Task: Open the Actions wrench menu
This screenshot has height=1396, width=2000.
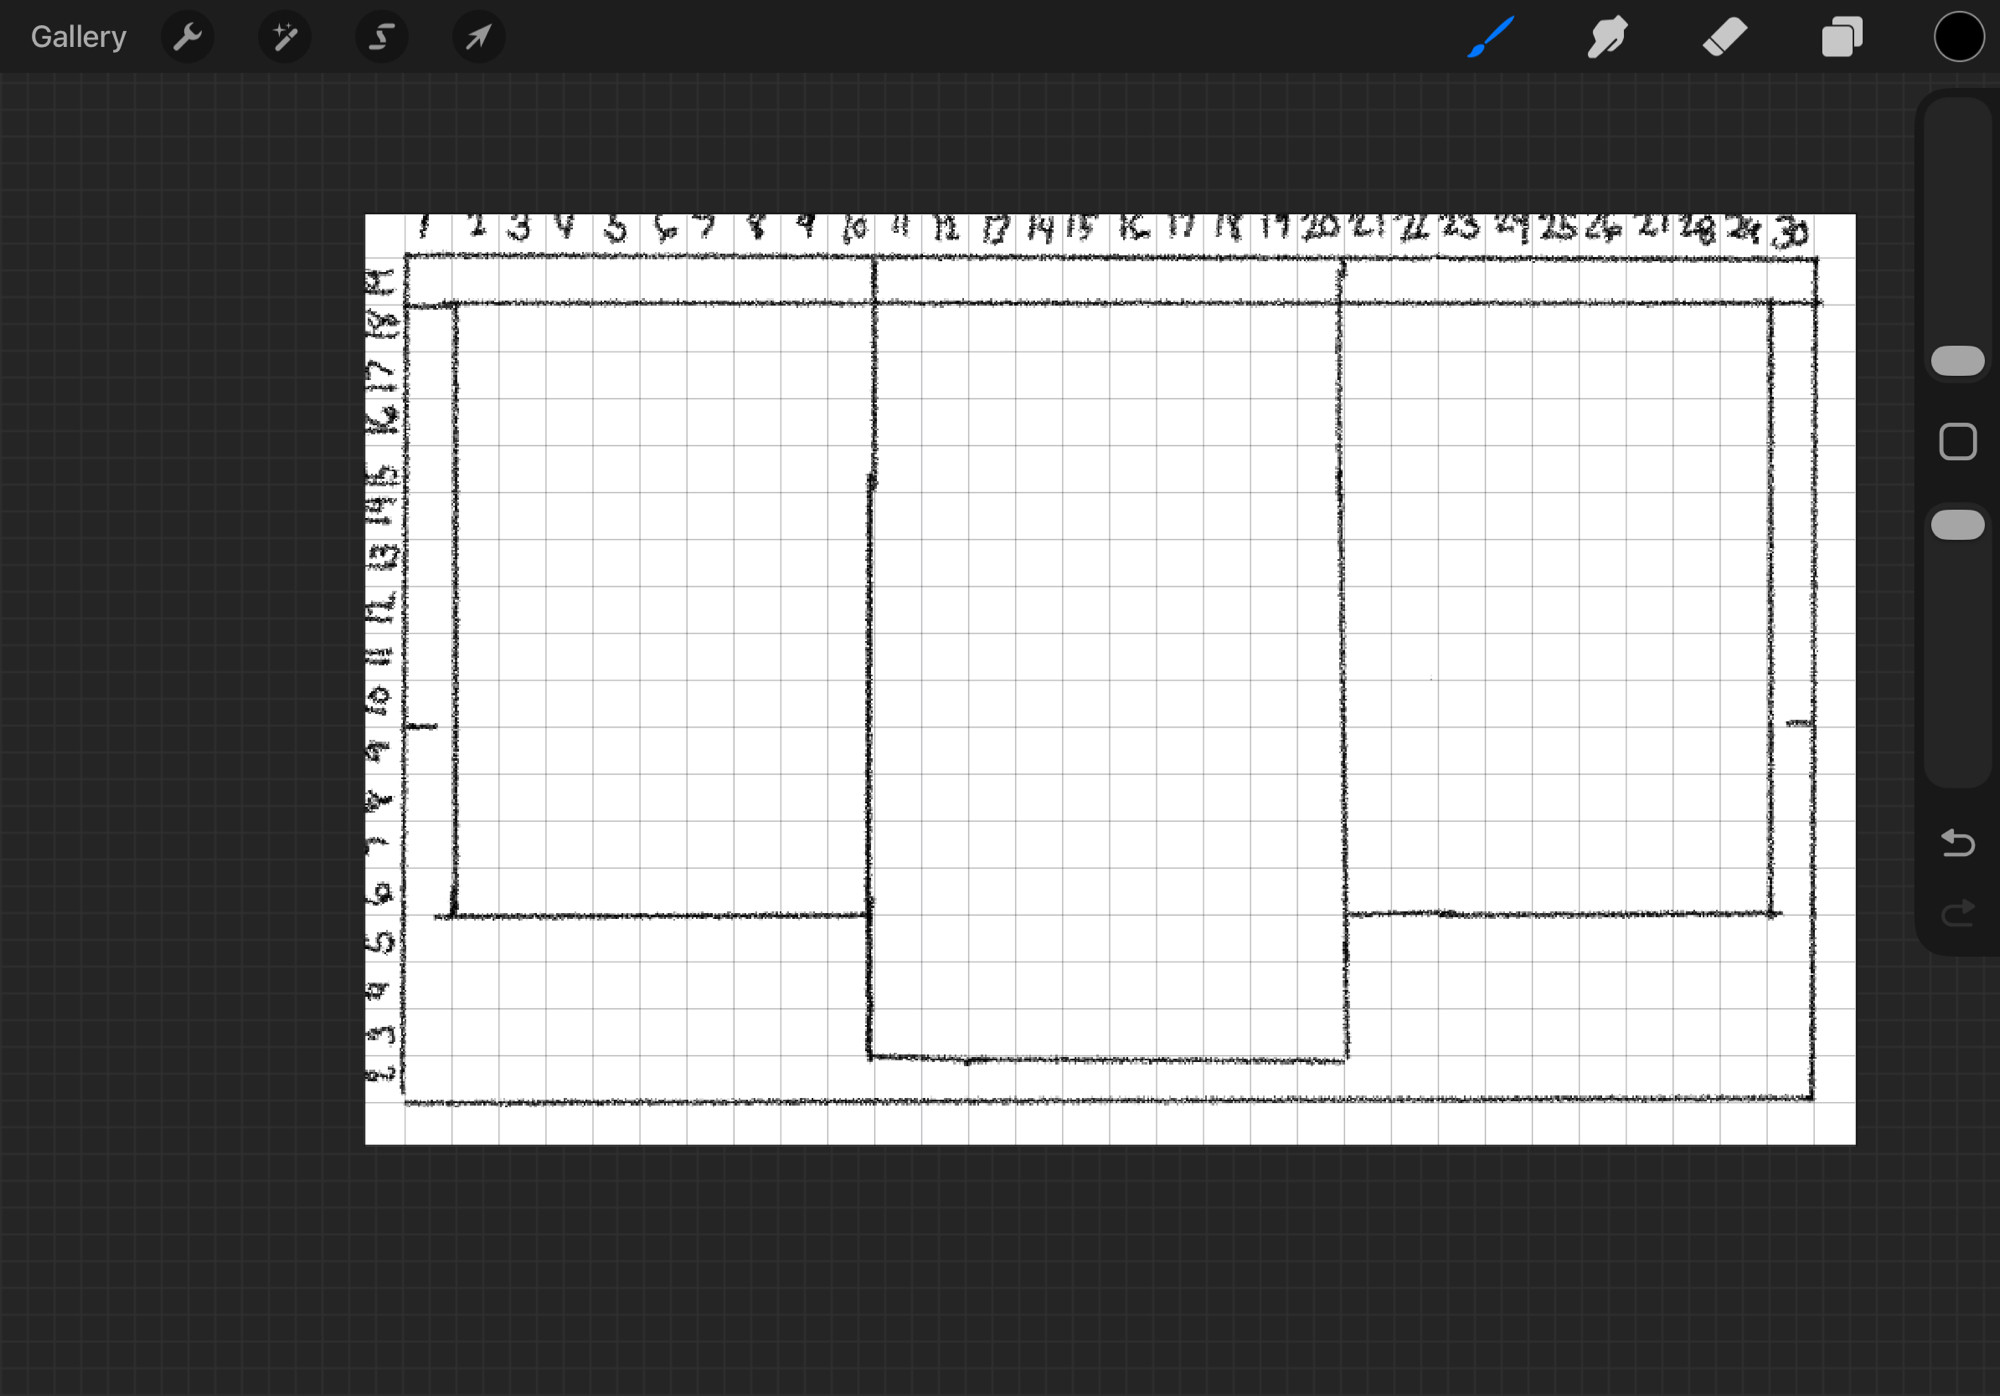Action: tap(188, 38)
